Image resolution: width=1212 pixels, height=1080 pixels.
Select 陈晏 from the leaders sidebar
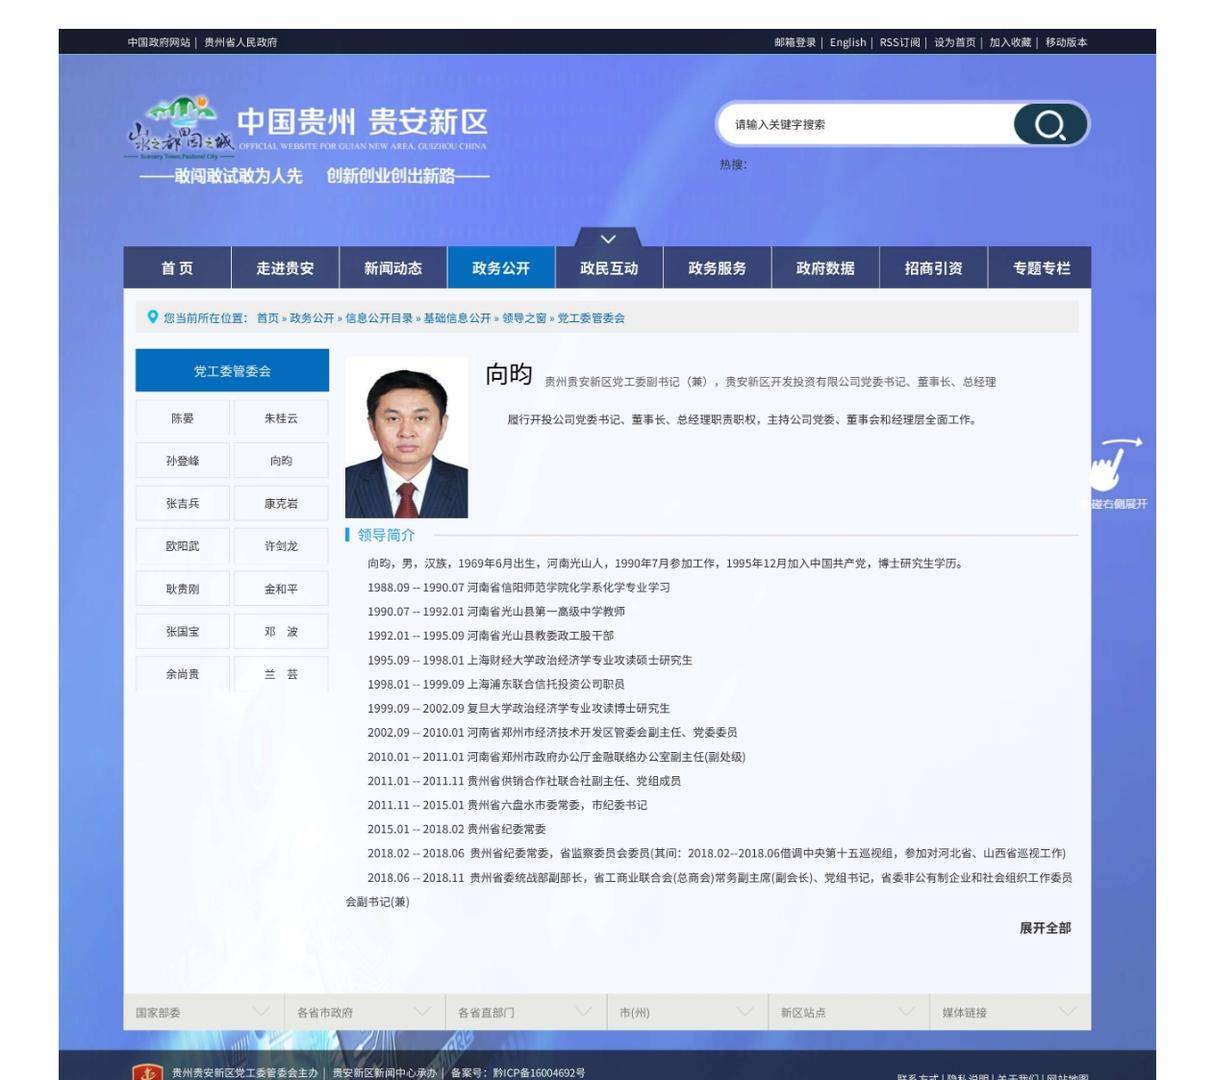(183, 418)
